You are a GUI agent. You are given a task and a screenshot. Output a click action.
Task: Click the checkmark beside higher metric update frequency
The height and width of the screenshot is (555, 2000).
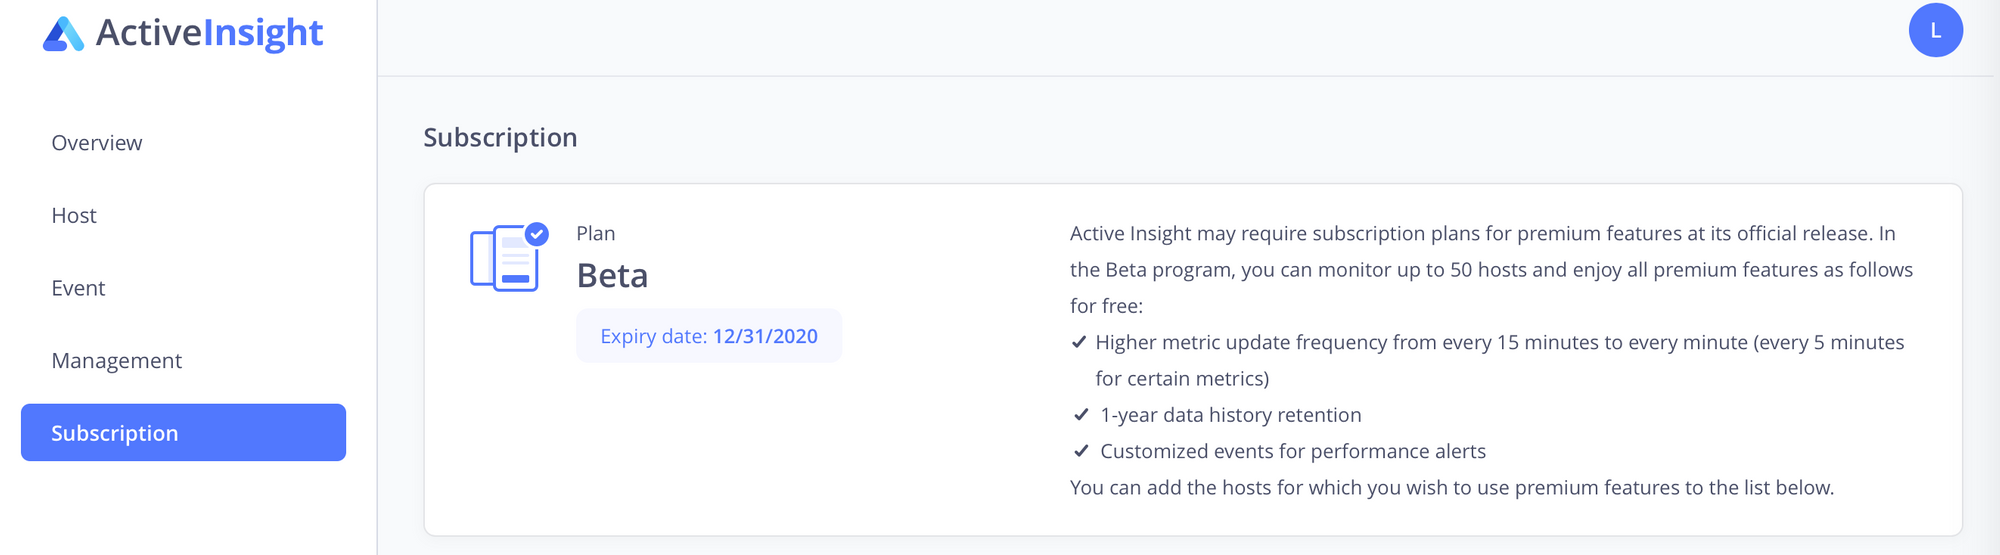pos(1079,342)
